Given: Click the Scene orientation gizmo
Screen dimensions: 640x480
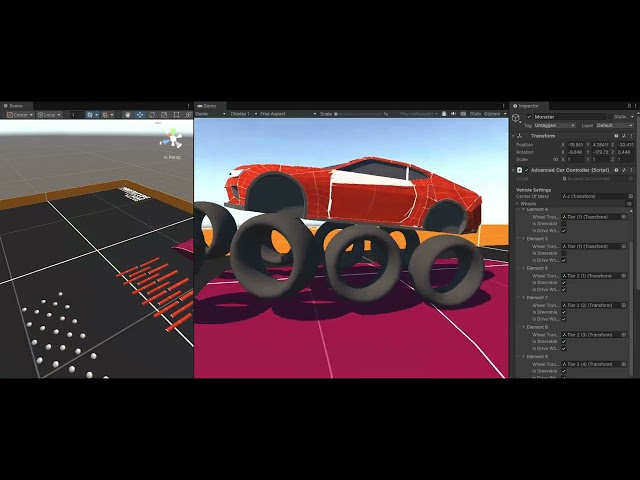Looking at the screenshot, I should pyautogui.click(x=173, y=139).
